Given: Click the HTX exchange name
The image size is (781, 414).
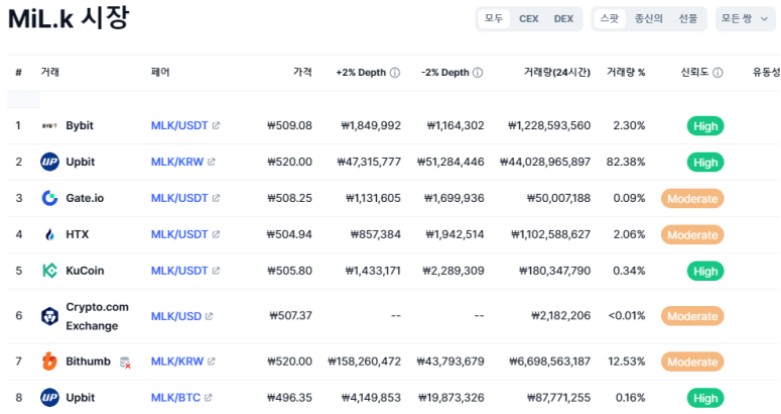Looking at the screenshot, I should [77, 234].
